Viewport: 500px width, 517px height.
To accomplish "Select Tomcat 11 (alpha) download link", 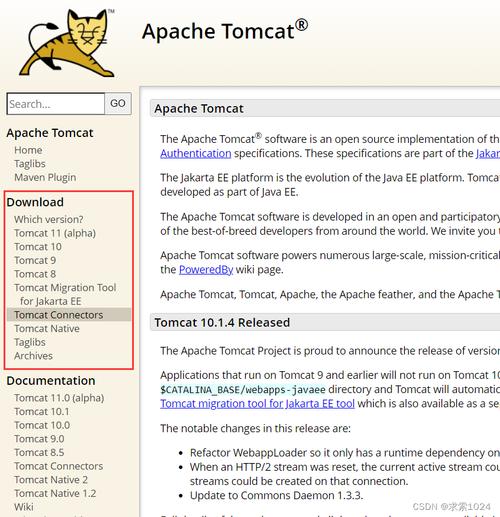I will [55, 233].
